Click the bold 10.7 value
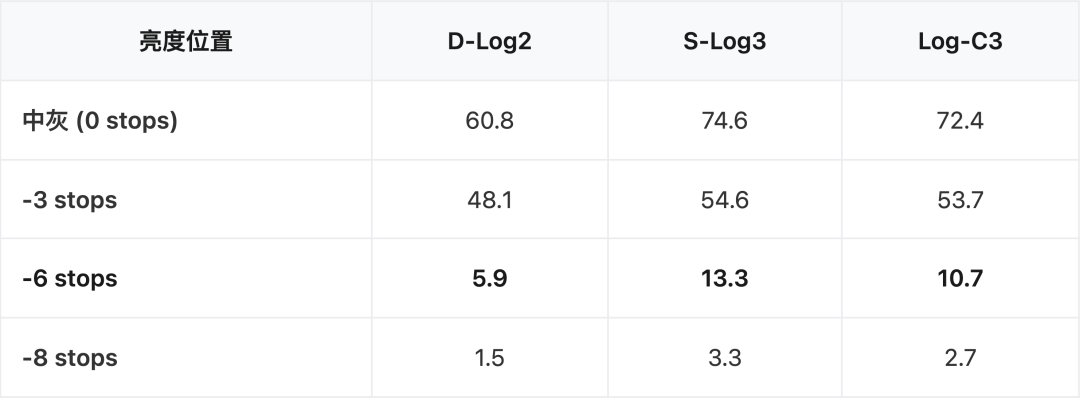The image size is (1080, 398). tap(960, 279)
